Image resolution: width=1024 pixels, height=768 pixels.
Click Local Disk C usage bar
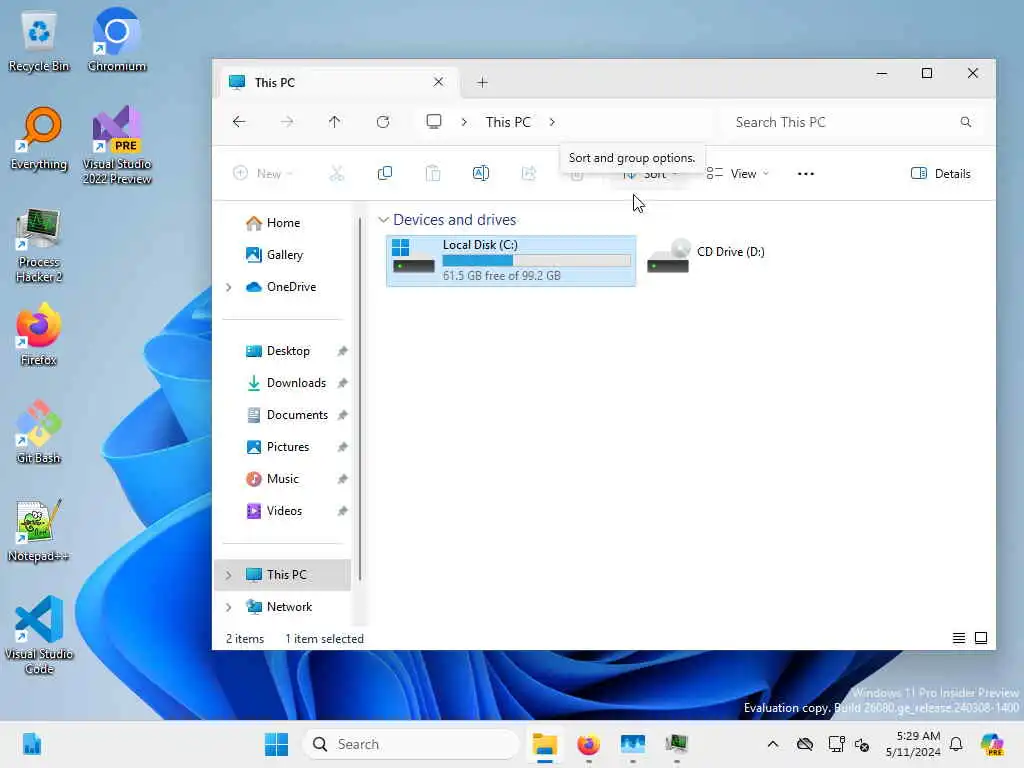coord(536,261)
